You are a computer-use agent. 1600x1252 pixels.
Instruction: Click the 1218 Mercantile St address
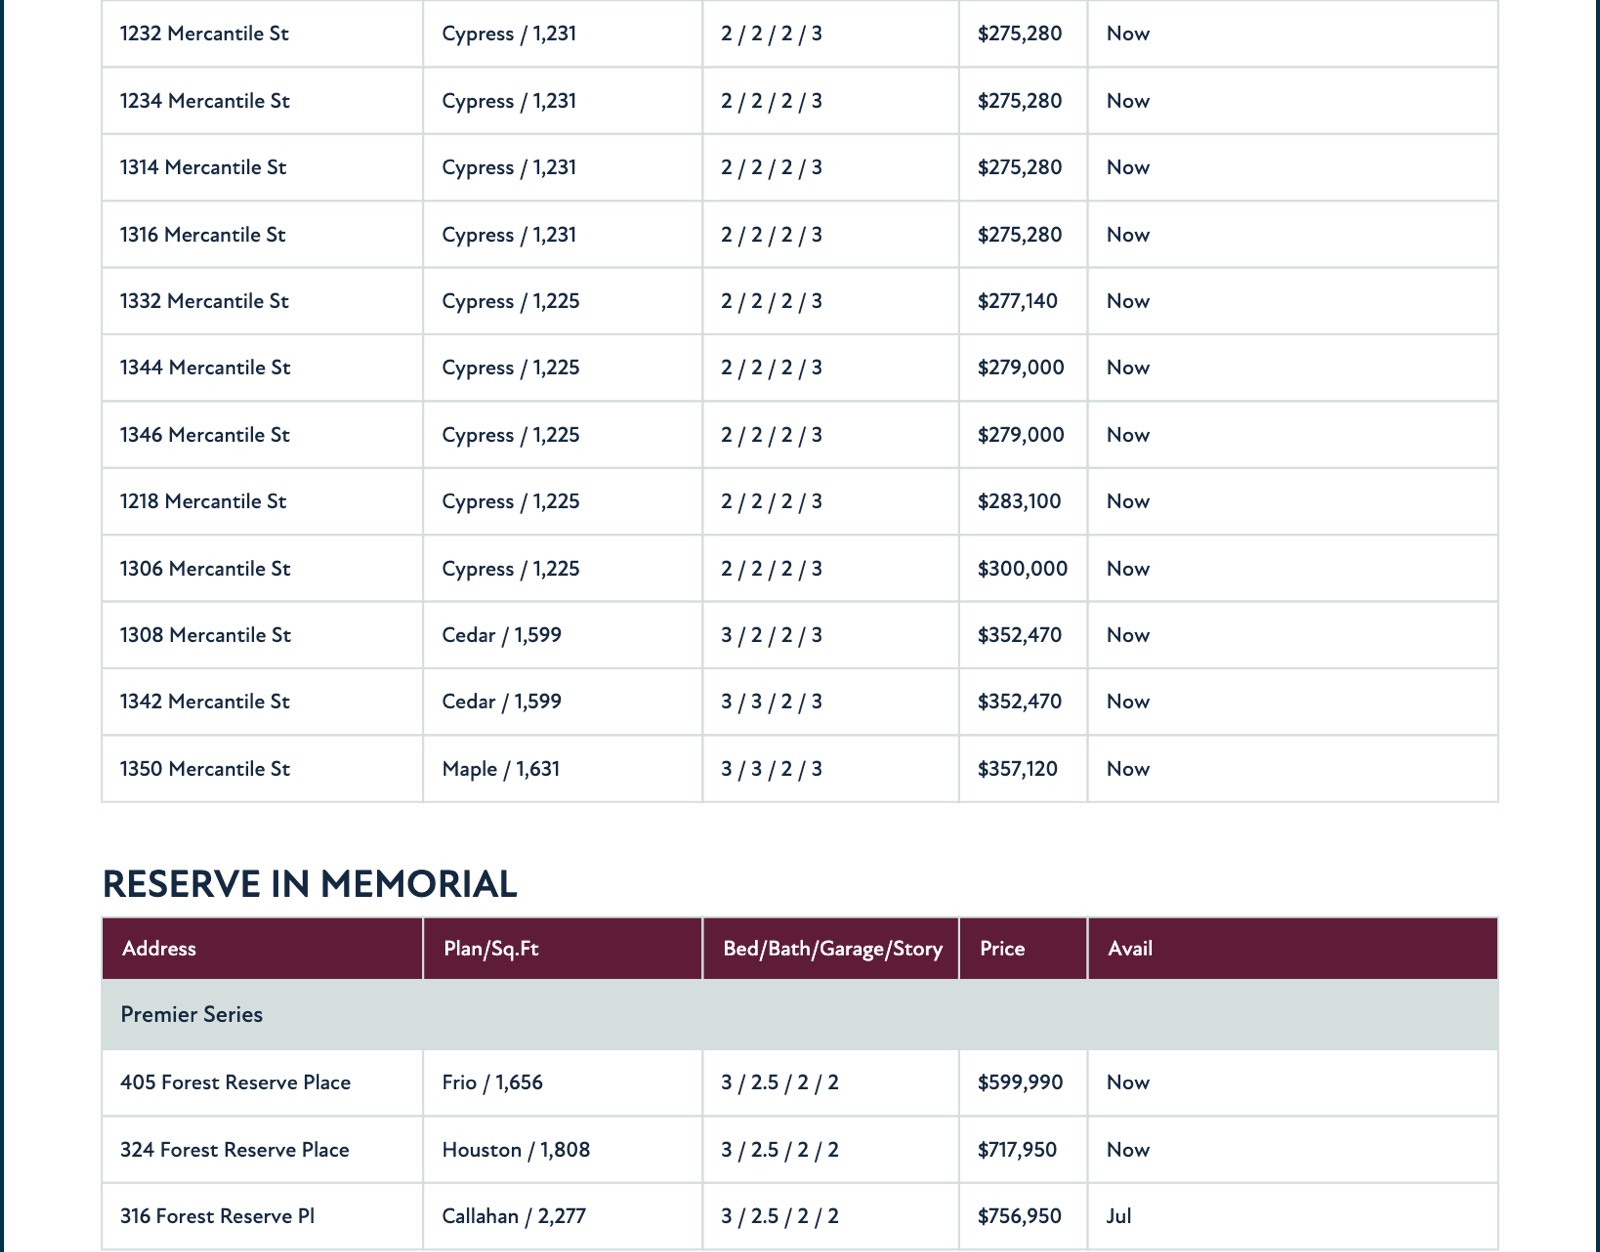pos(203,501)
